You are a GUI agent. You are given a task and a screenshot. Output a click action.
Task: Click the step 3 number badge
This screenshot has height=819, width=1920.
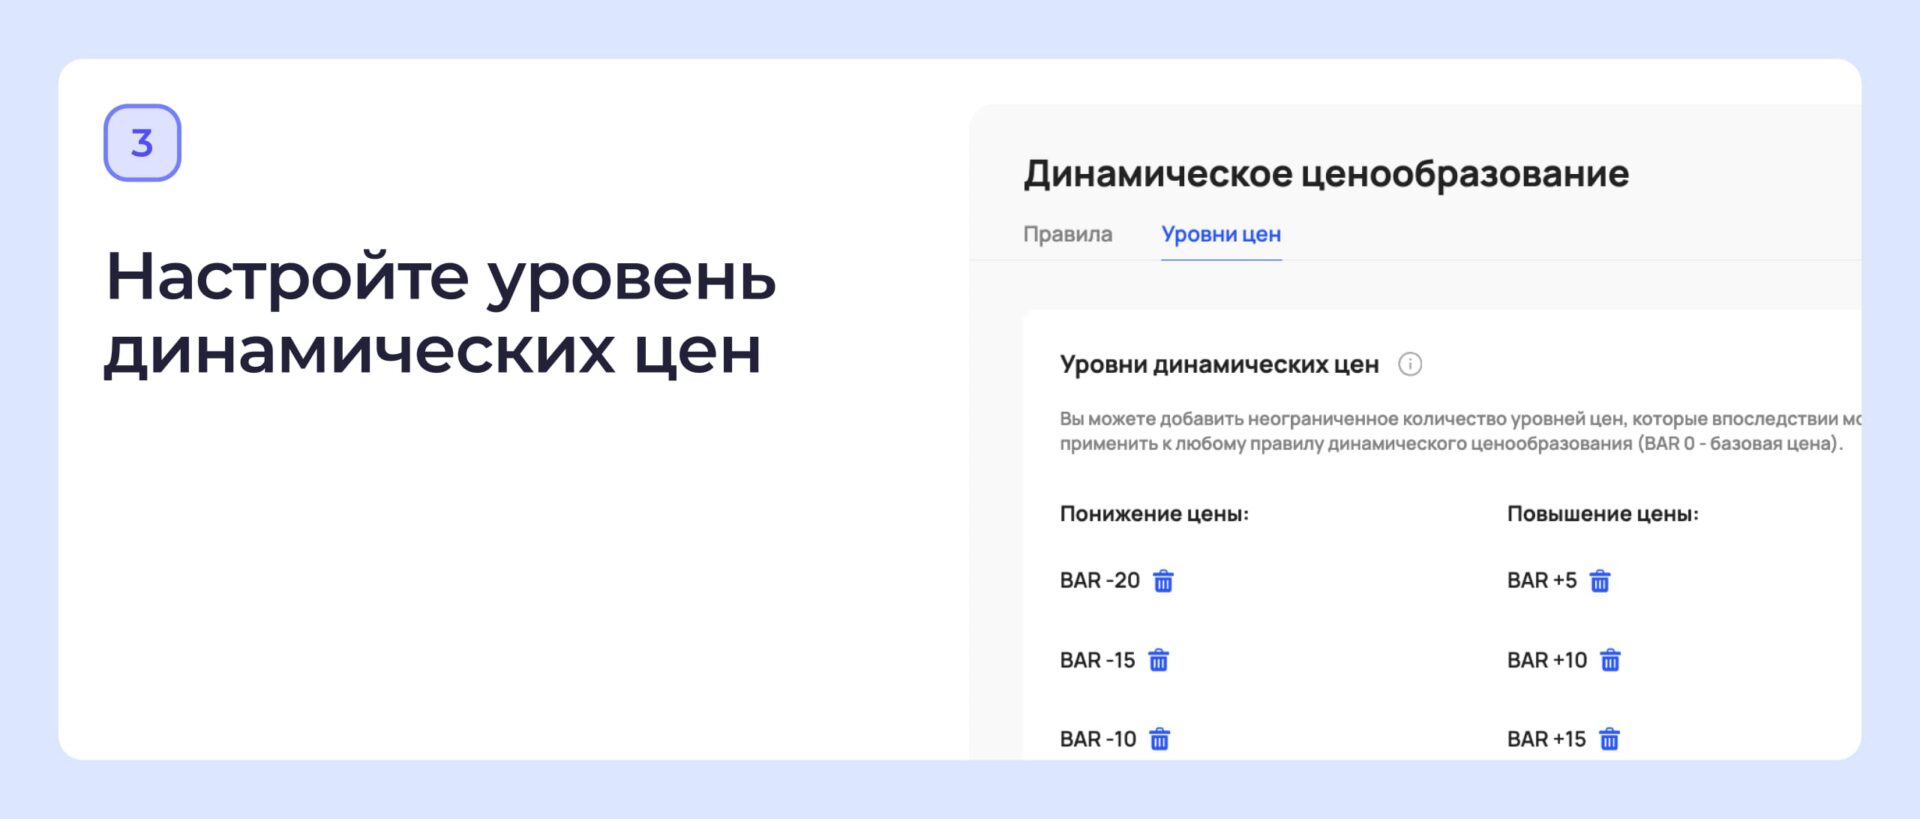pyautogui.click(x=142, y=143)
